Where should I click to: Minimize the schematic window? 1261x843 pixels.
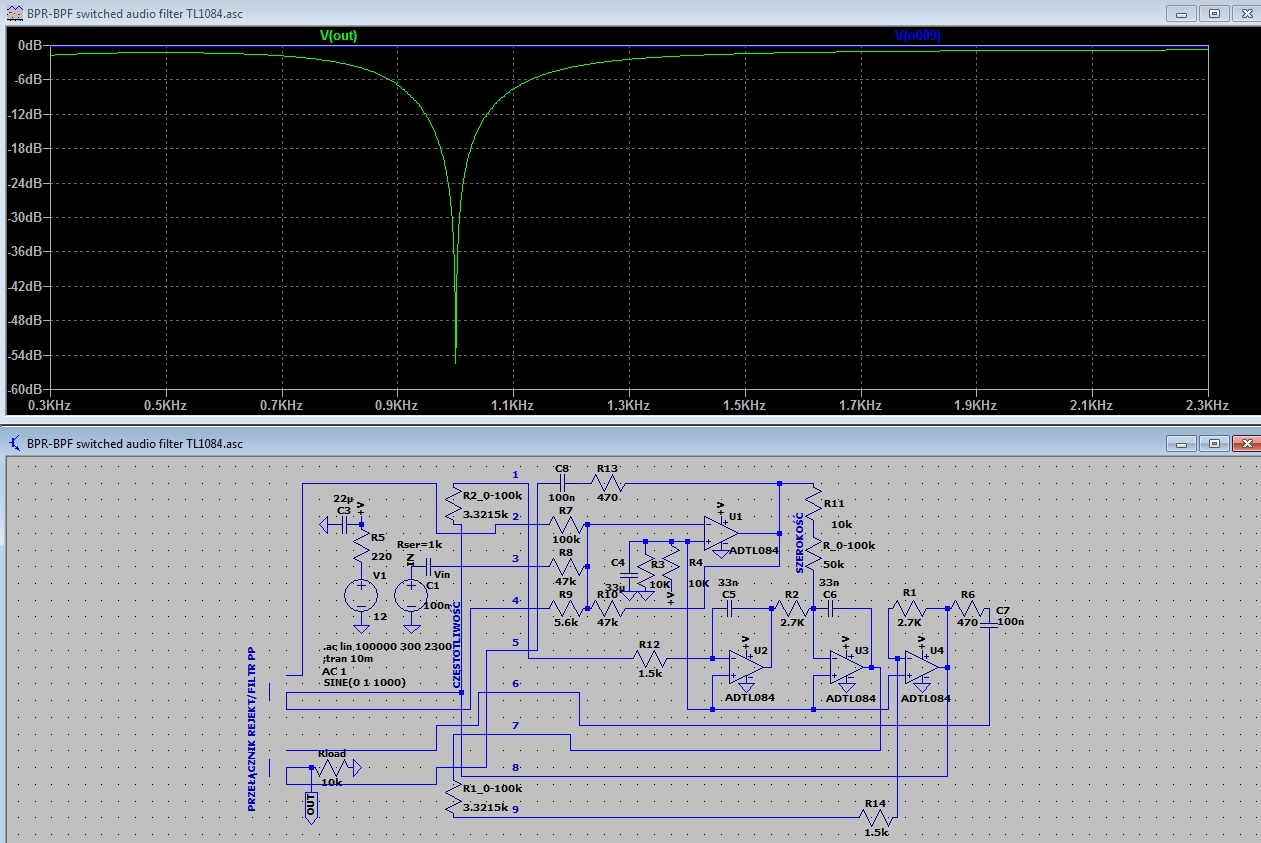(1181, 443)
